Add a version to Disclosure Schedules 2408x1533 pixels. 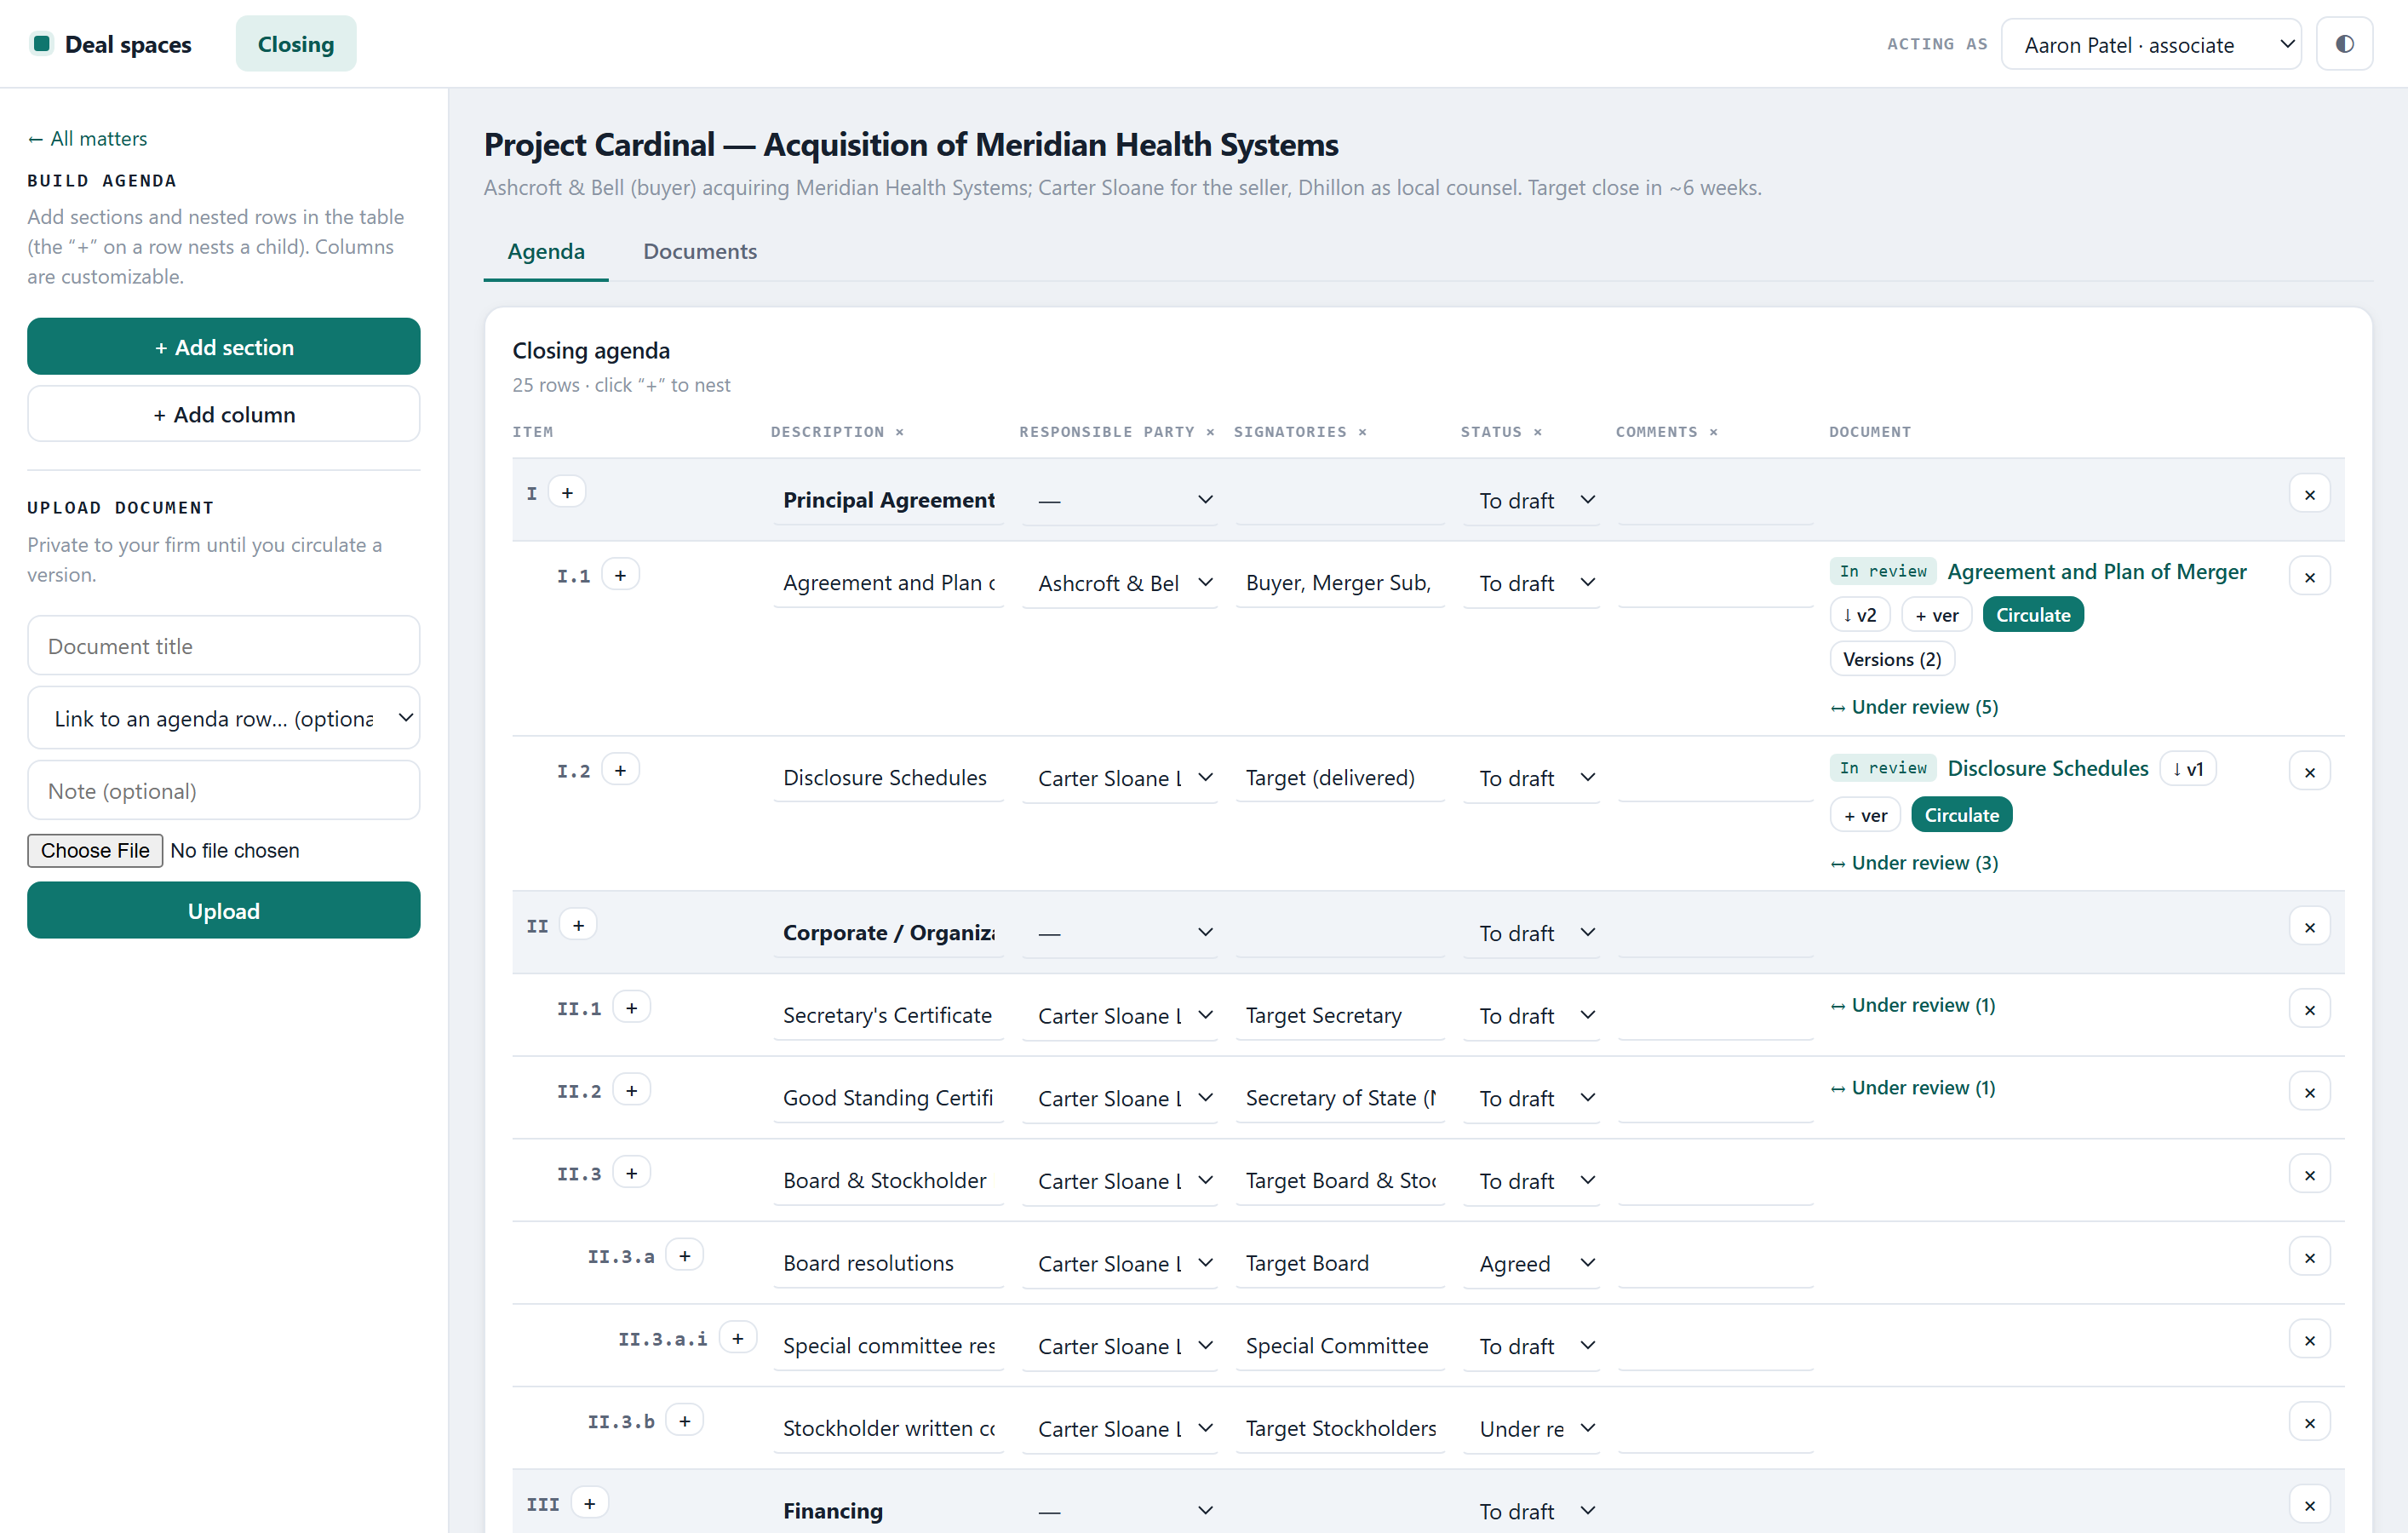1865,815
